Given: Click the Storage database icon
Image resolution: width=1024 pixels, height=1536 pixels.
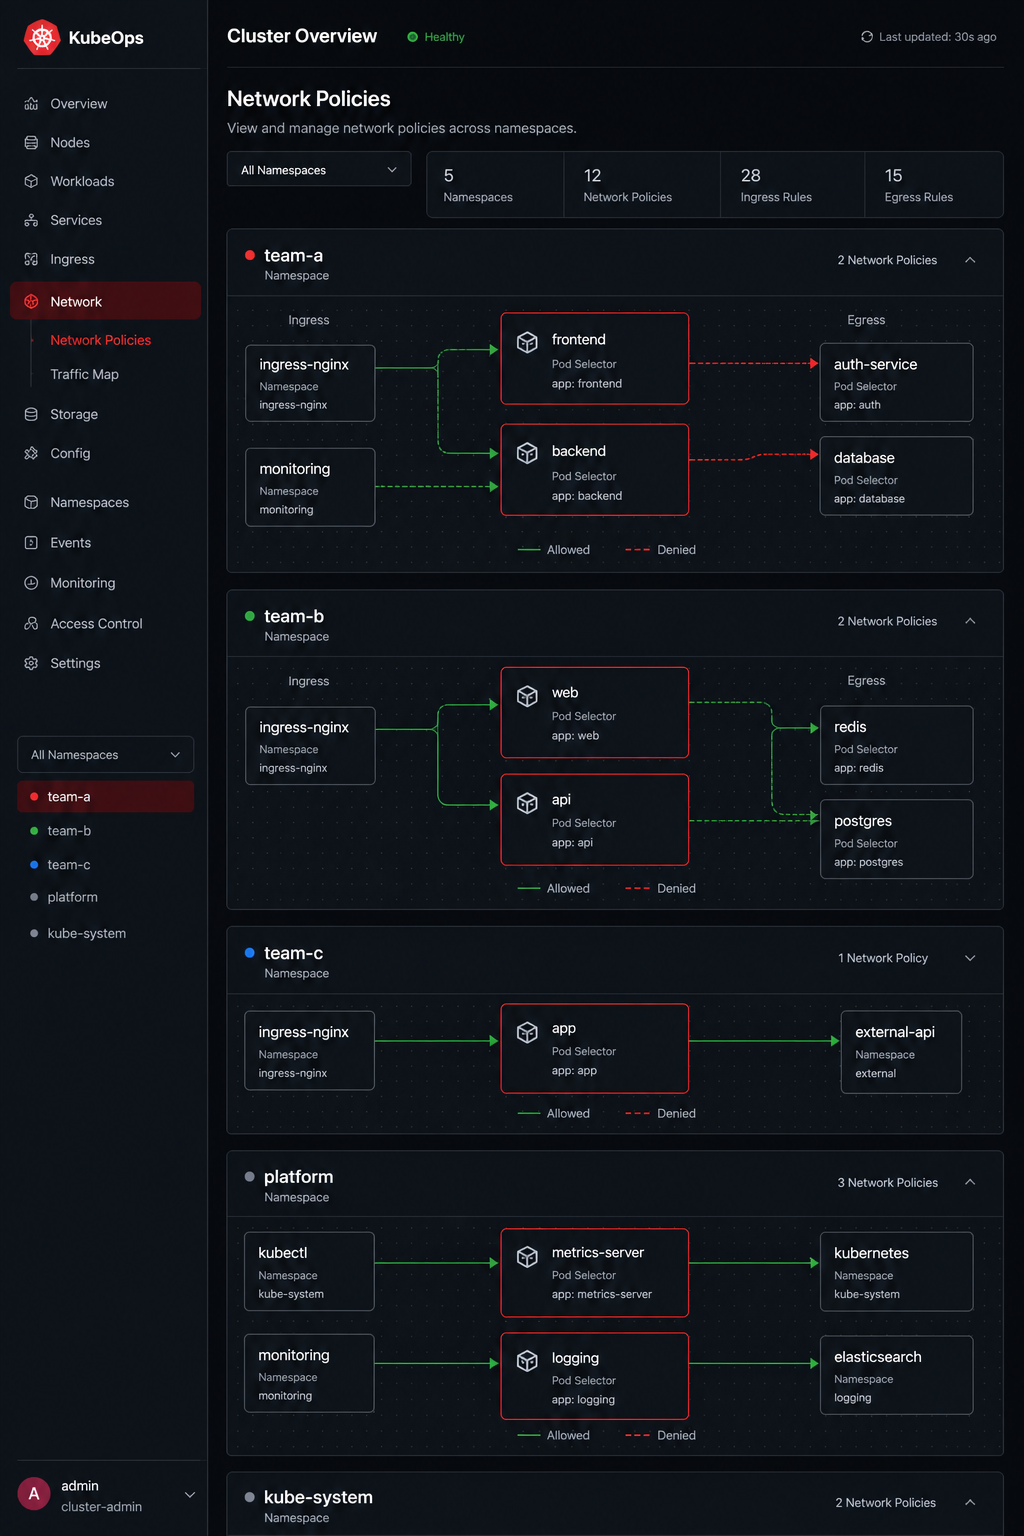Looking at the screenshot, I should [31, 415].
